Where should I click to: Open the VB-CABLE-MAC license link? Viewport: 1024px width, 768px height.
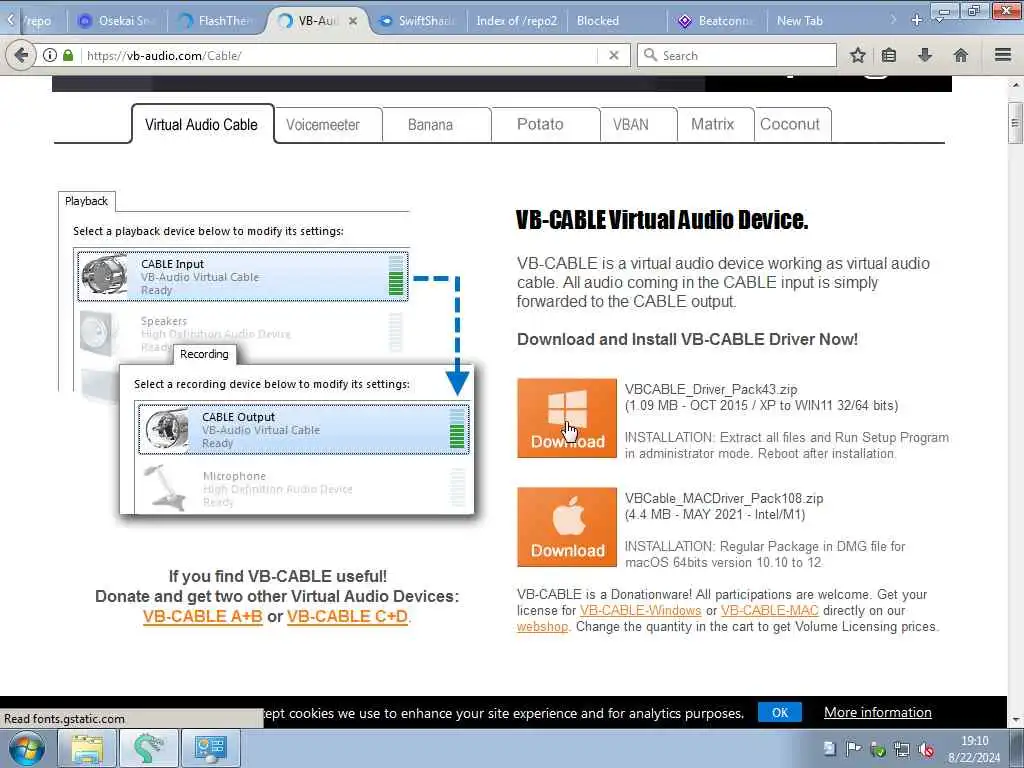click(x=769, y=611)
